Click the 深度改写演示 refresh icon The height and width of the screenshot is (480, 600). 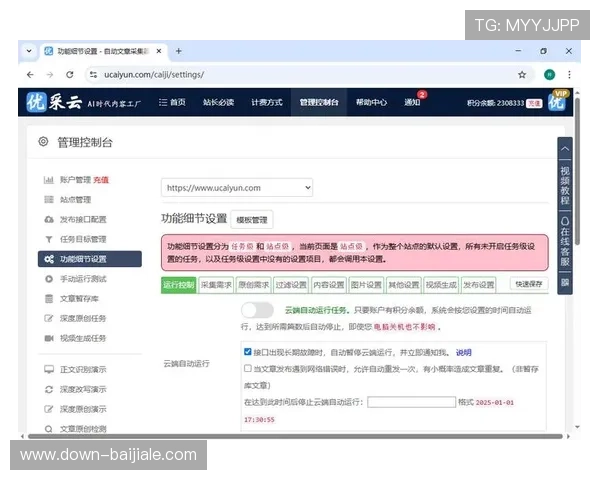click(49, 389)
